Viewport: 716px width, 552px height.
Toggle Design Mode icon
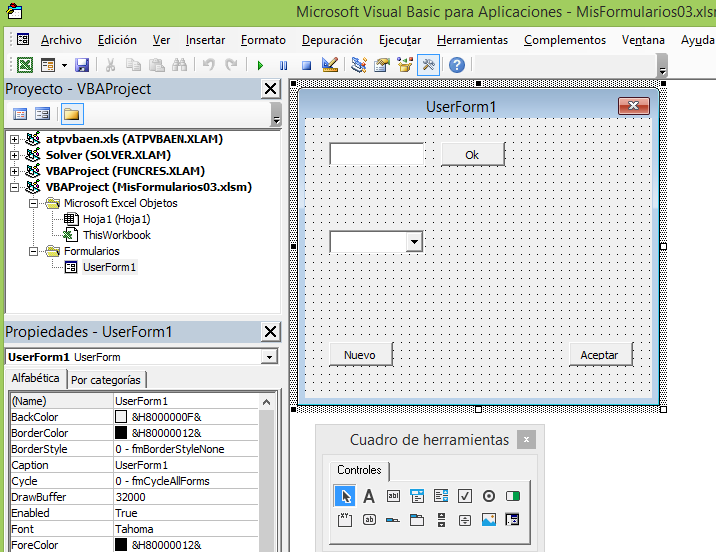click(330, 65)
